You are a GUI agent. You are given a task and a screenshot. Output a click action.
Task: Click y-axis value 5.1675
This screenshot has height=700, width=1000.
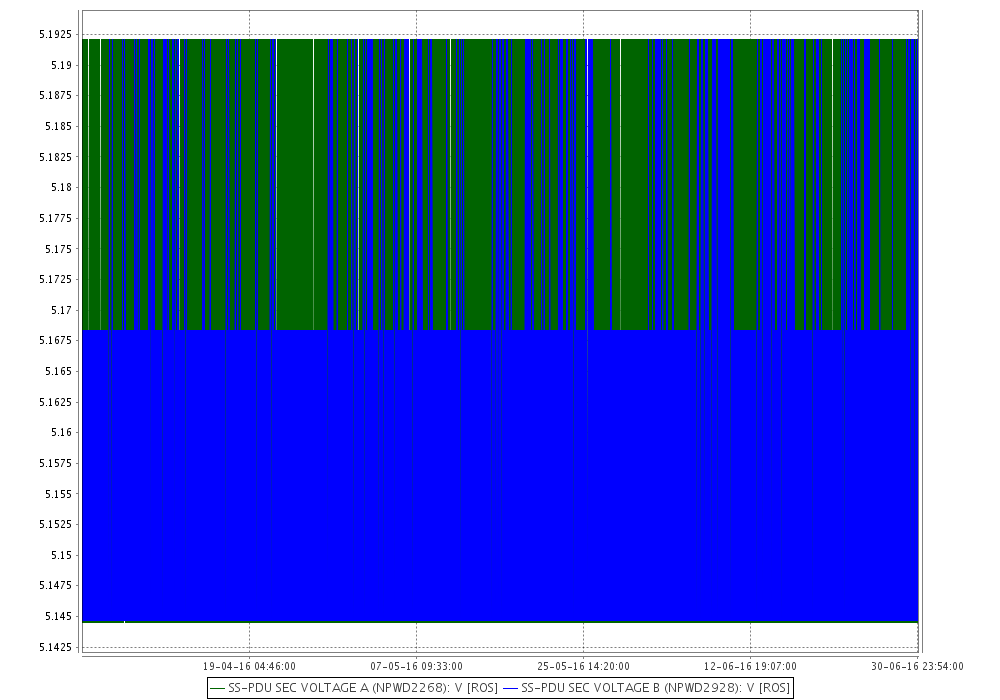(55, 340)
